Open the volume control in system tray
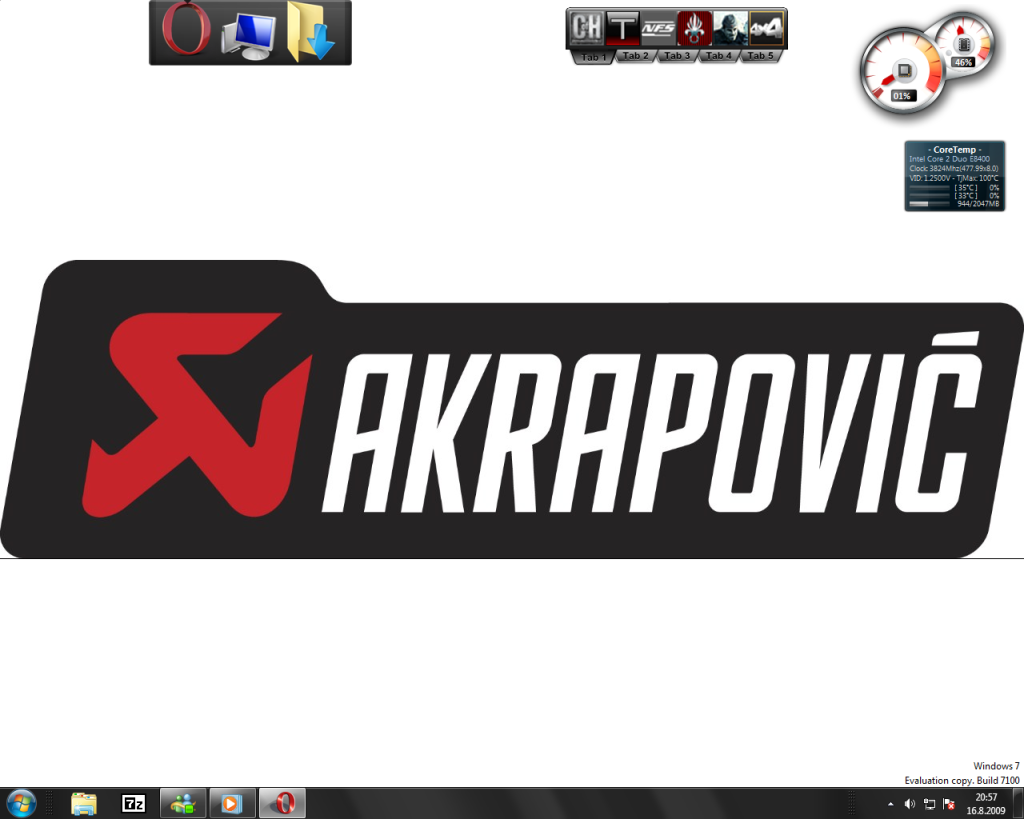The width and height of the screenshot is (1024, 819). pyautogui.click(x=909, y=804)
